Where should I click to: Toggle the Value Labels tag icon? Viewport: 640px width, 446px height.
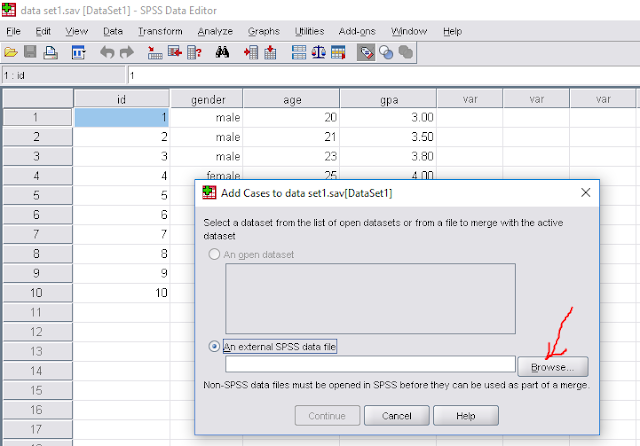pos(366,53)
